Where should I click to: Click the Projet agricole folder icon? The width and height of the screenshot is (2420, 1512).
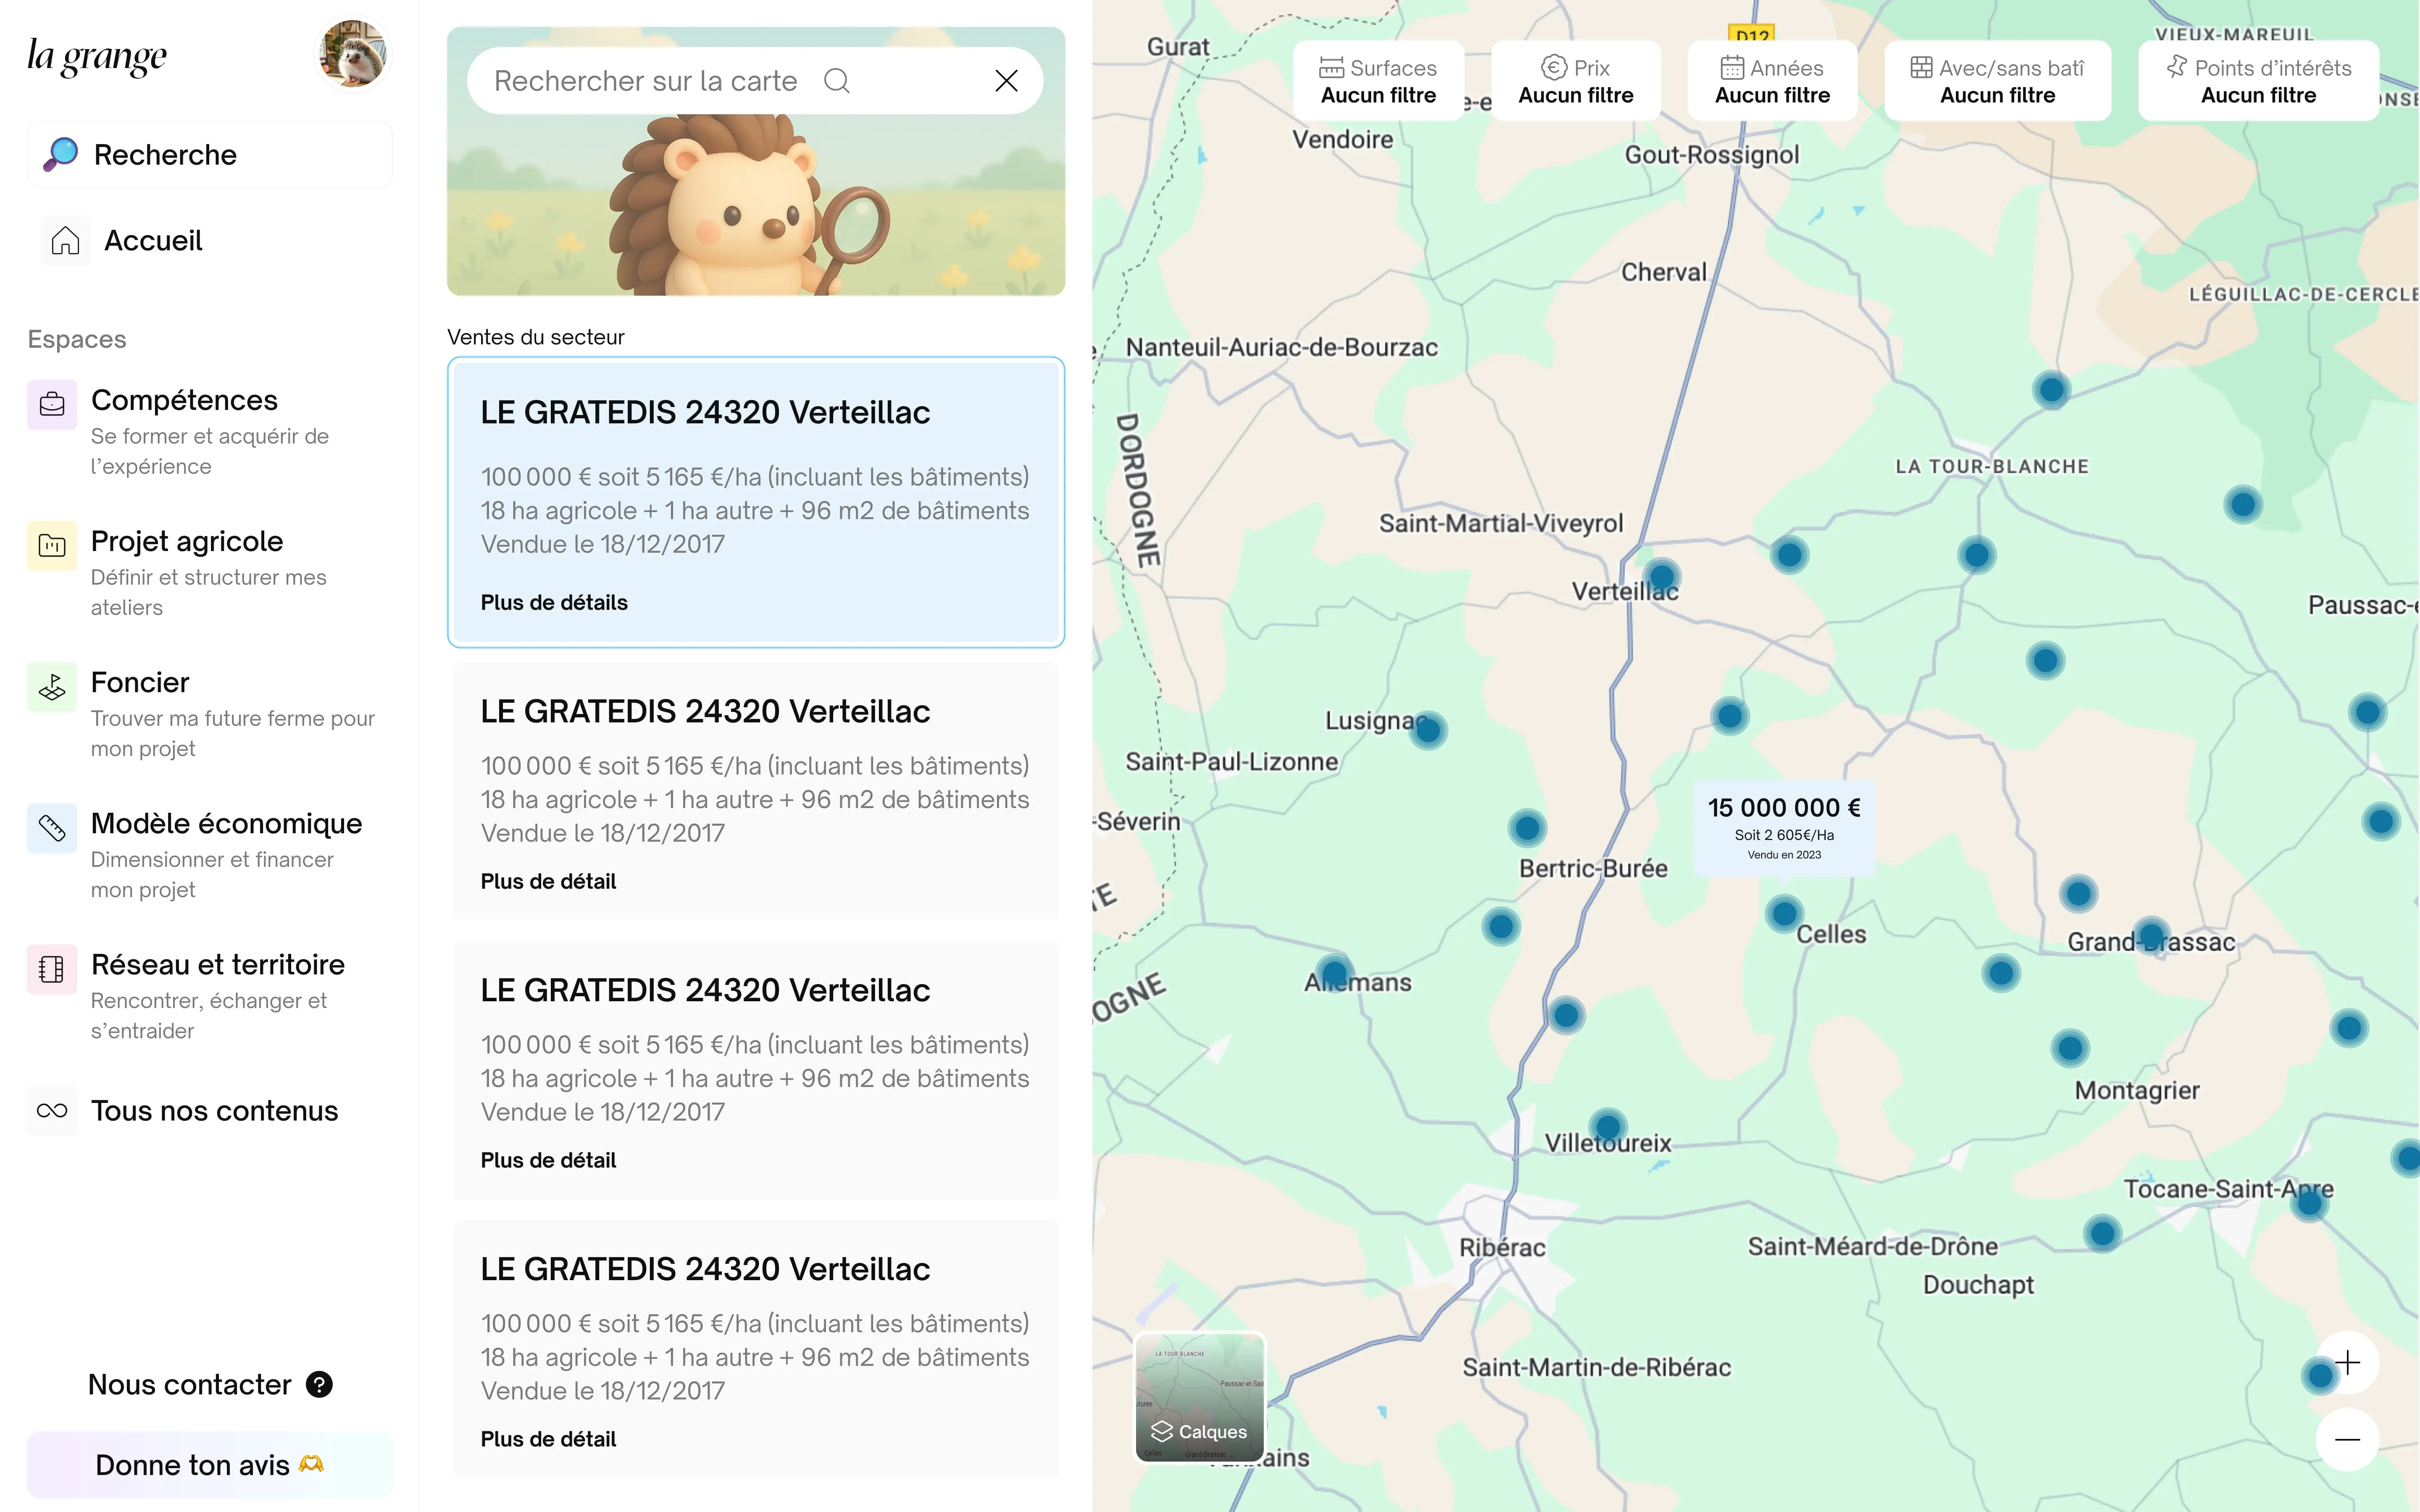[x=52, y=546]
